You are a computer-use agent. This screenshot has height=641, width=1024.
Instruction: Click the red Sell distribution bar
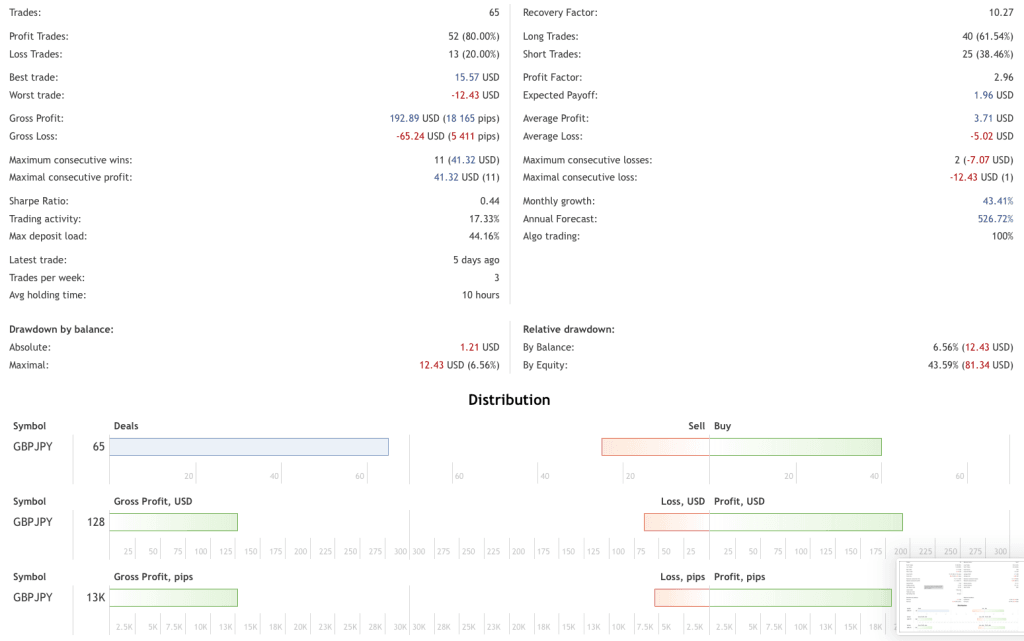(655, 447)
